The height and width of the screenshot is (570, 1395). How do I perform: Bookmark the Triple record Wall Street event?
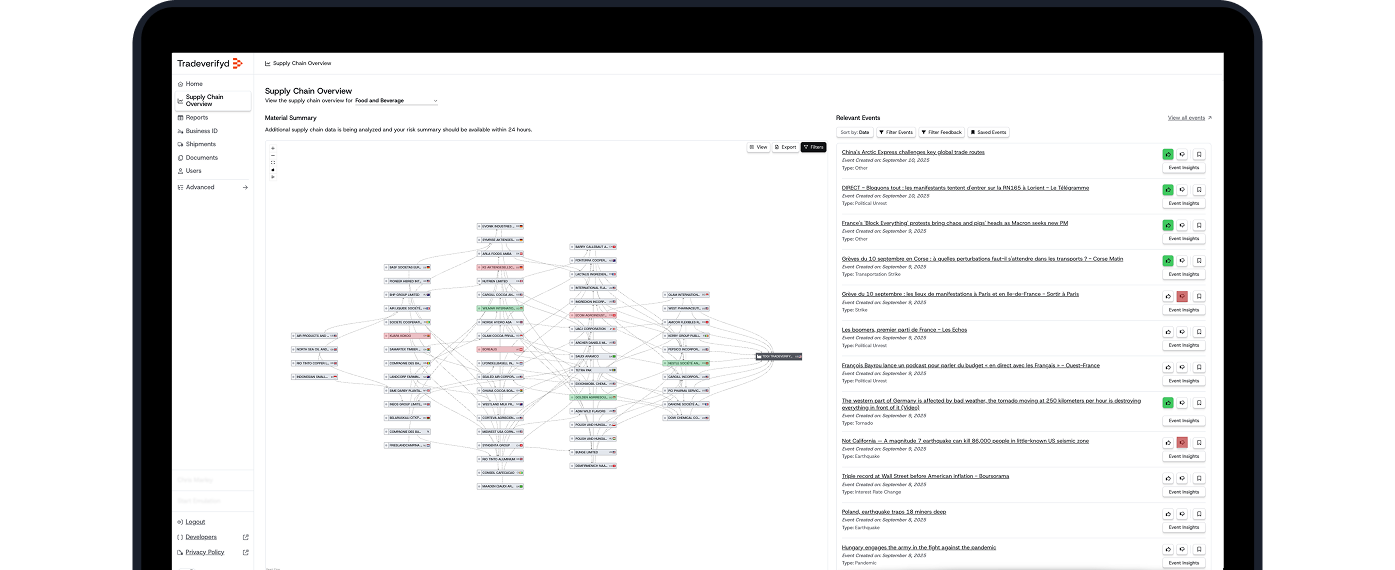[1199, 478]
